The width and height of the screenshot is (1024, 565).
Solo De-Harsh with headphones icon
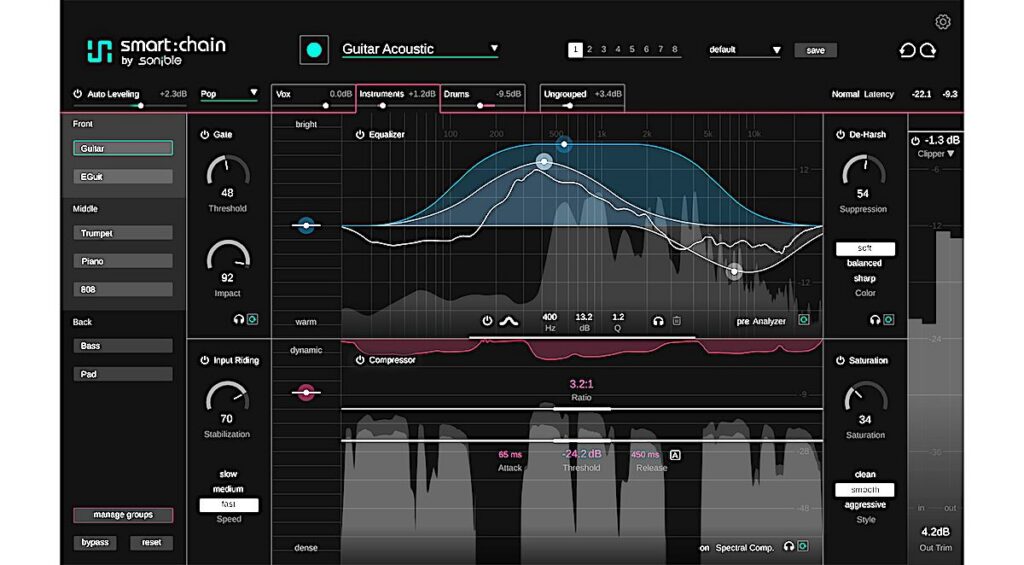click(x=875, y=319)
